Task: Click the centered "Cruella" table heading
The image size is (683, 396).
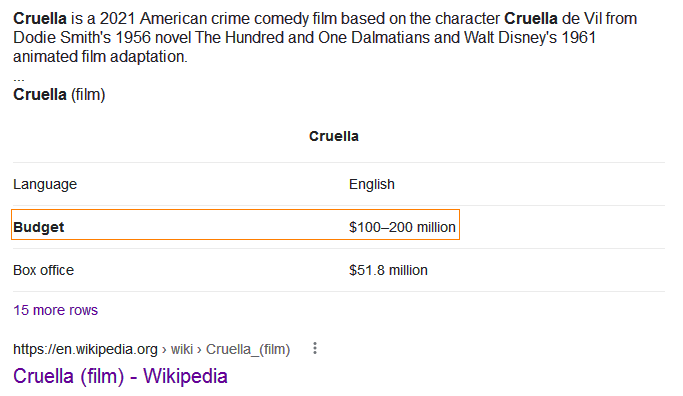Action: (334, 136)
